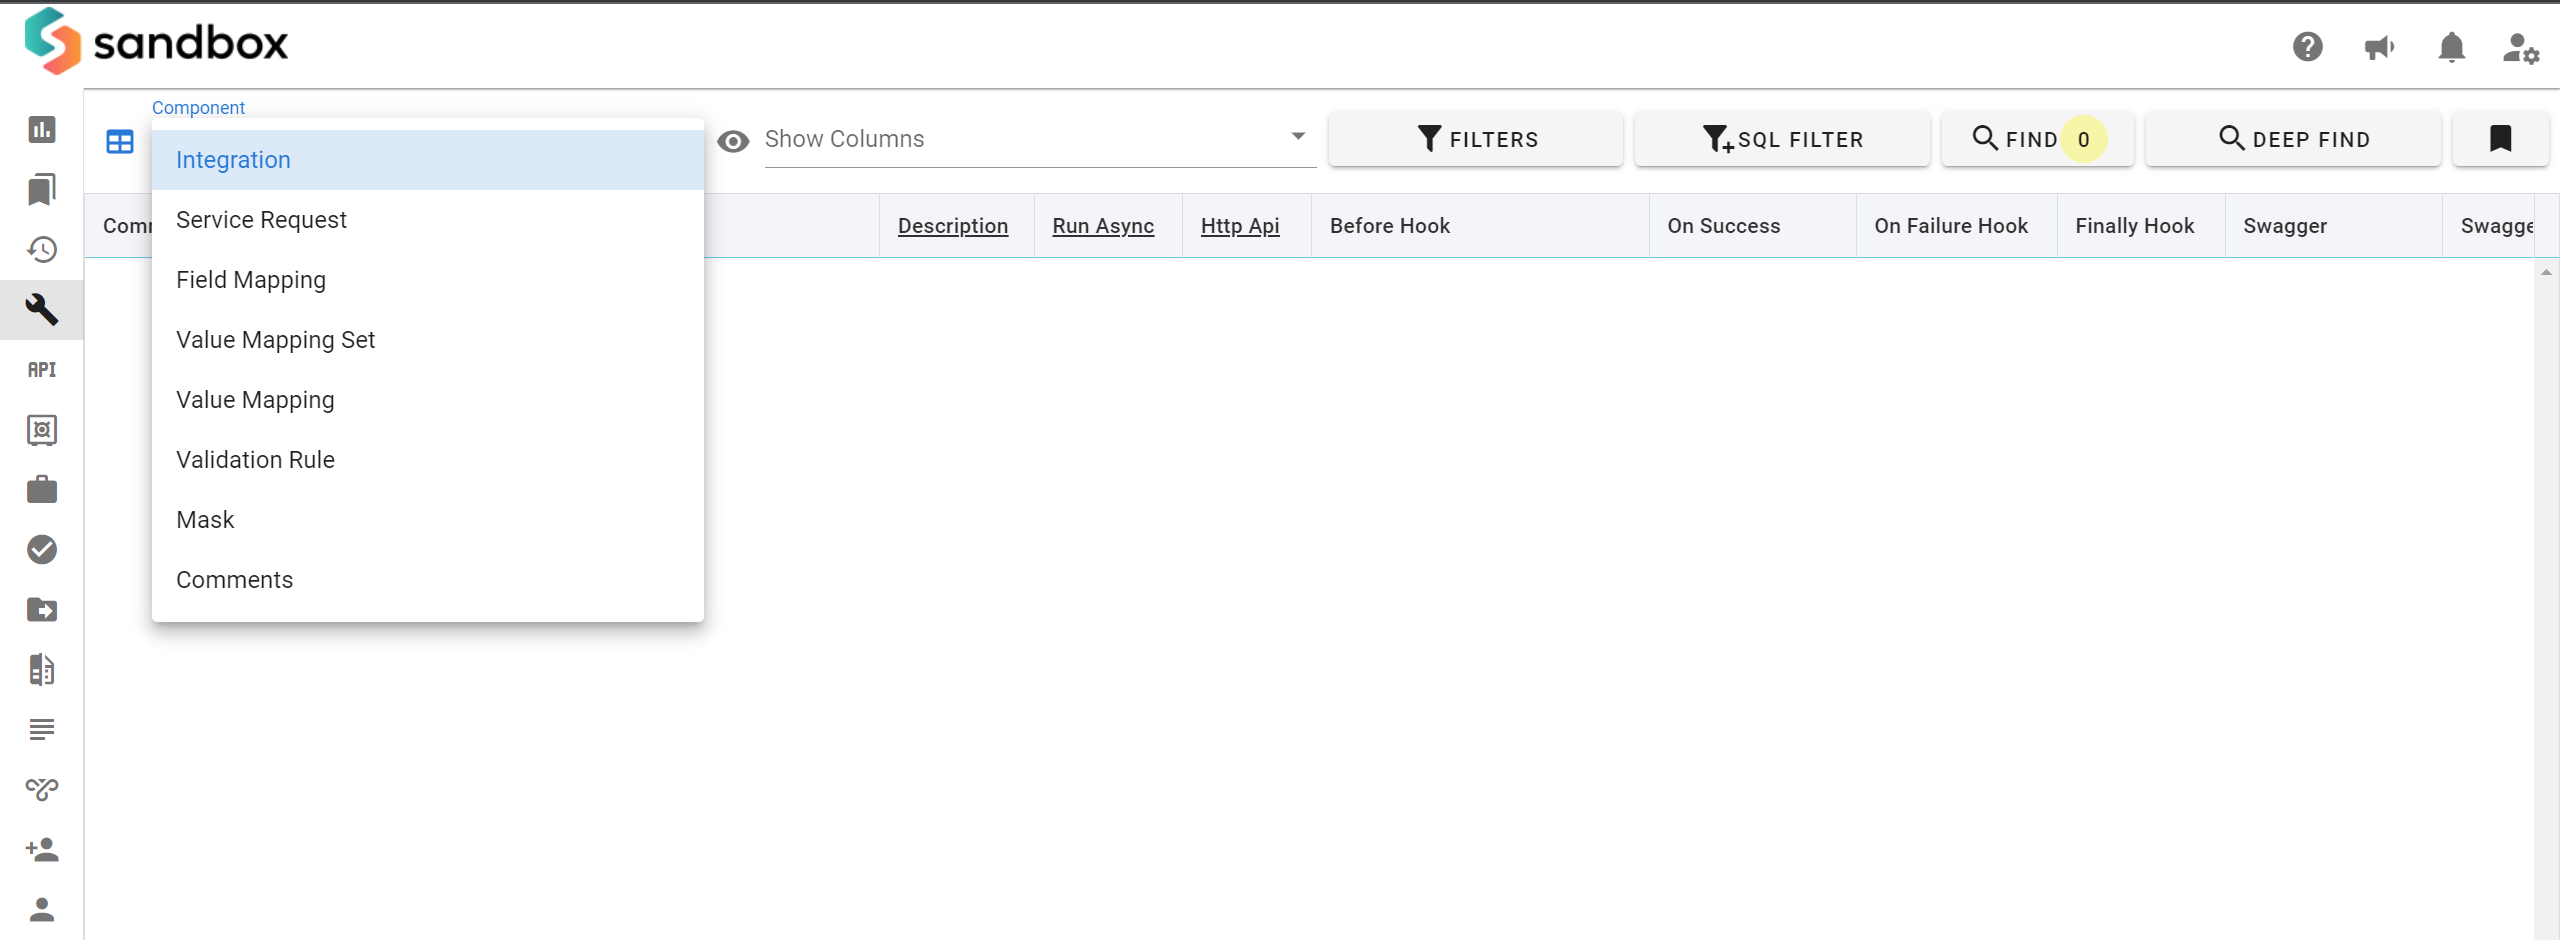2560x940 pixels.
Task: Open user settings account icon
Action: [2520, 48]
